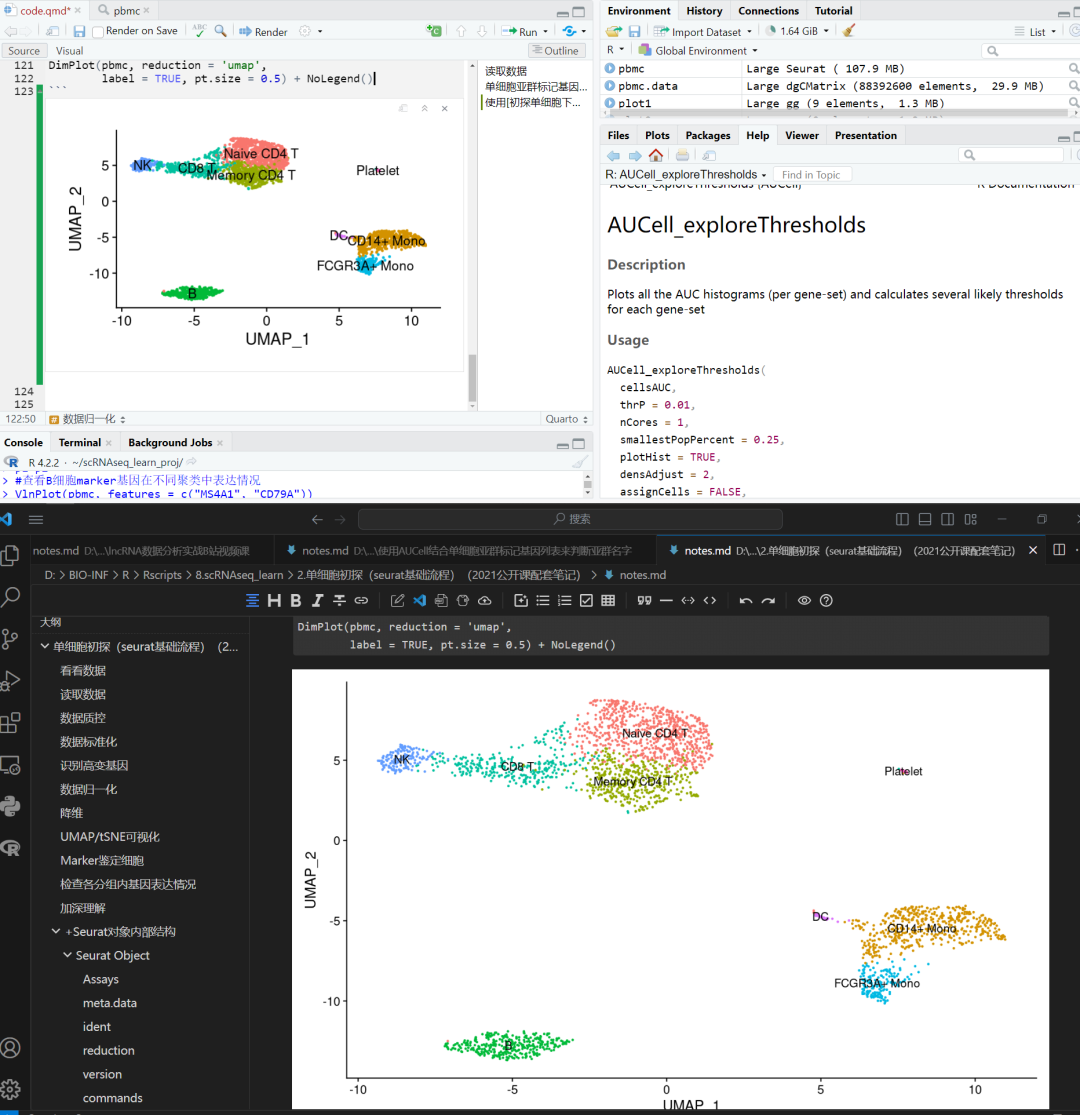Select meta.data in outline
The image size is (1080, 1115).
(x=109, y=1003)
